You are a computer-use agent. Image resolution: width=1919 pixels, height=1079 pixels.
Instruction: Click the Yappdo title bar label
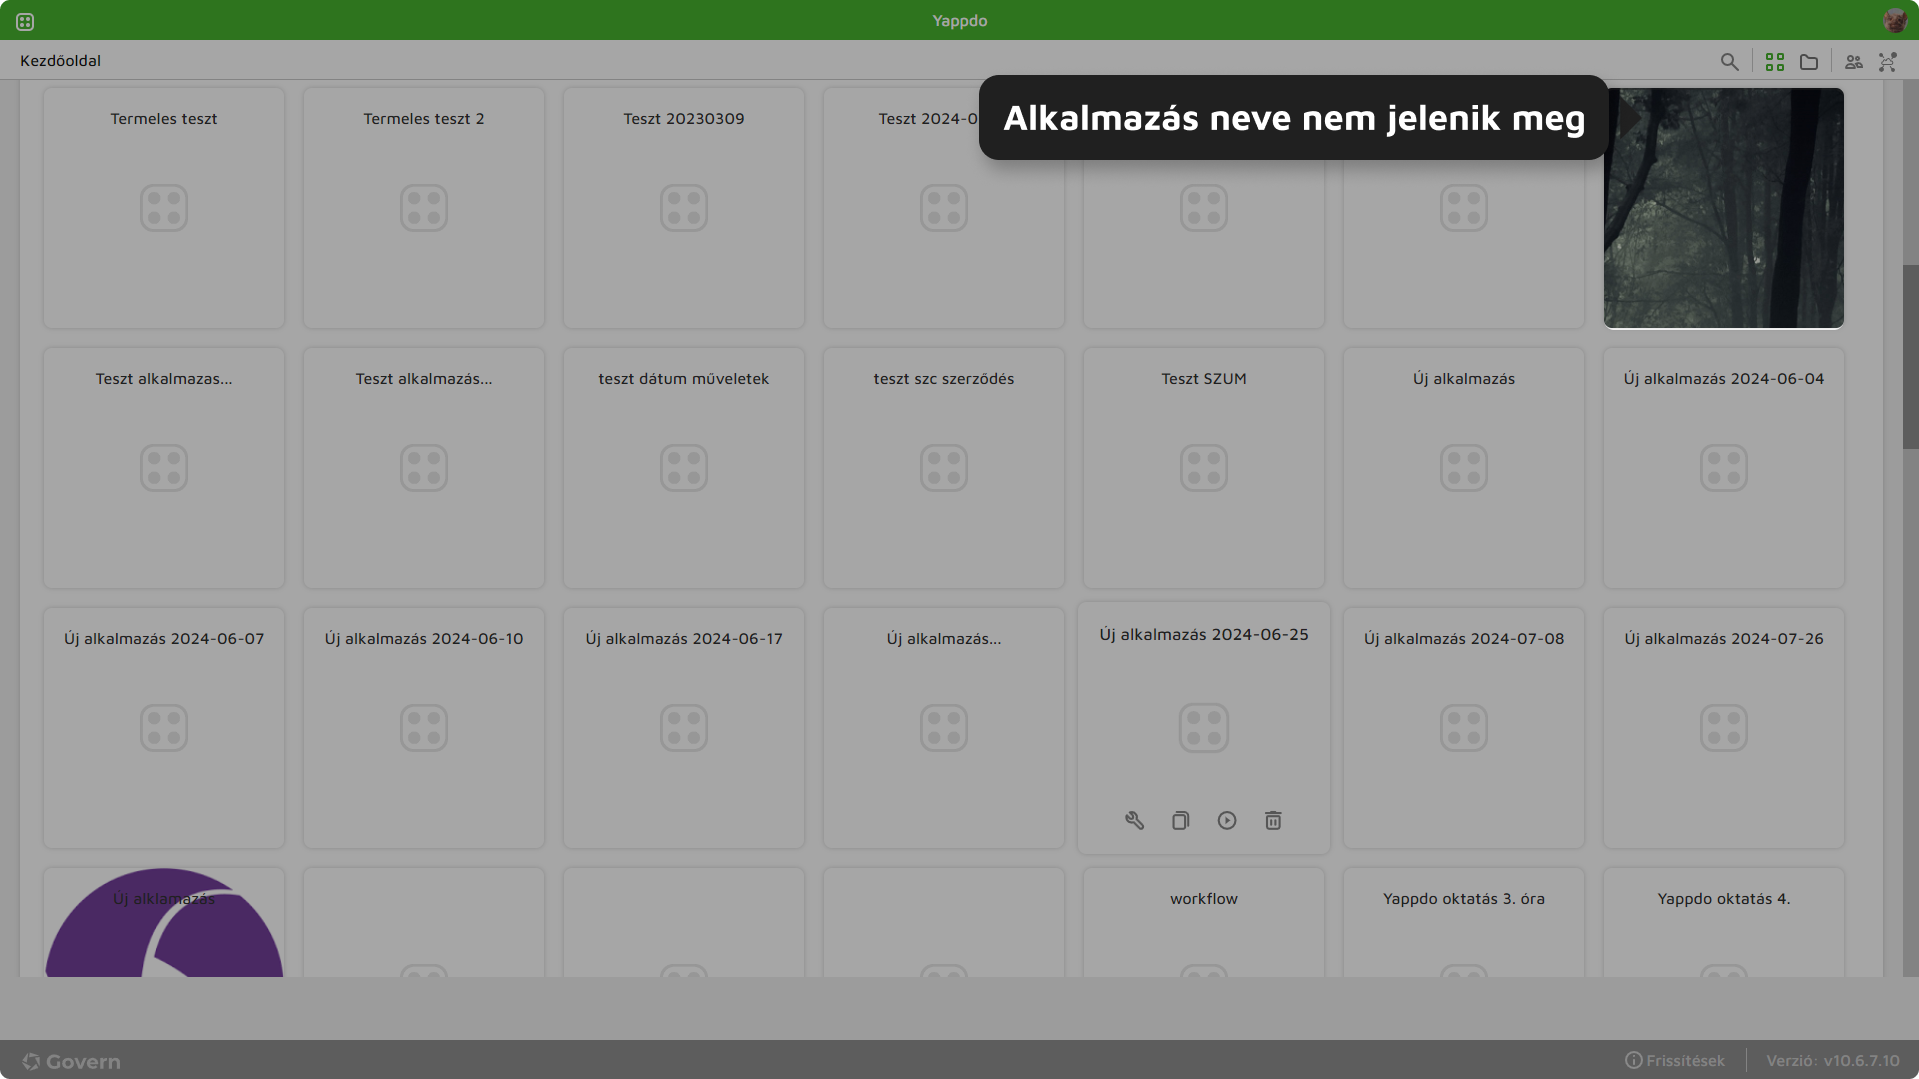click(x=959, y=20)
